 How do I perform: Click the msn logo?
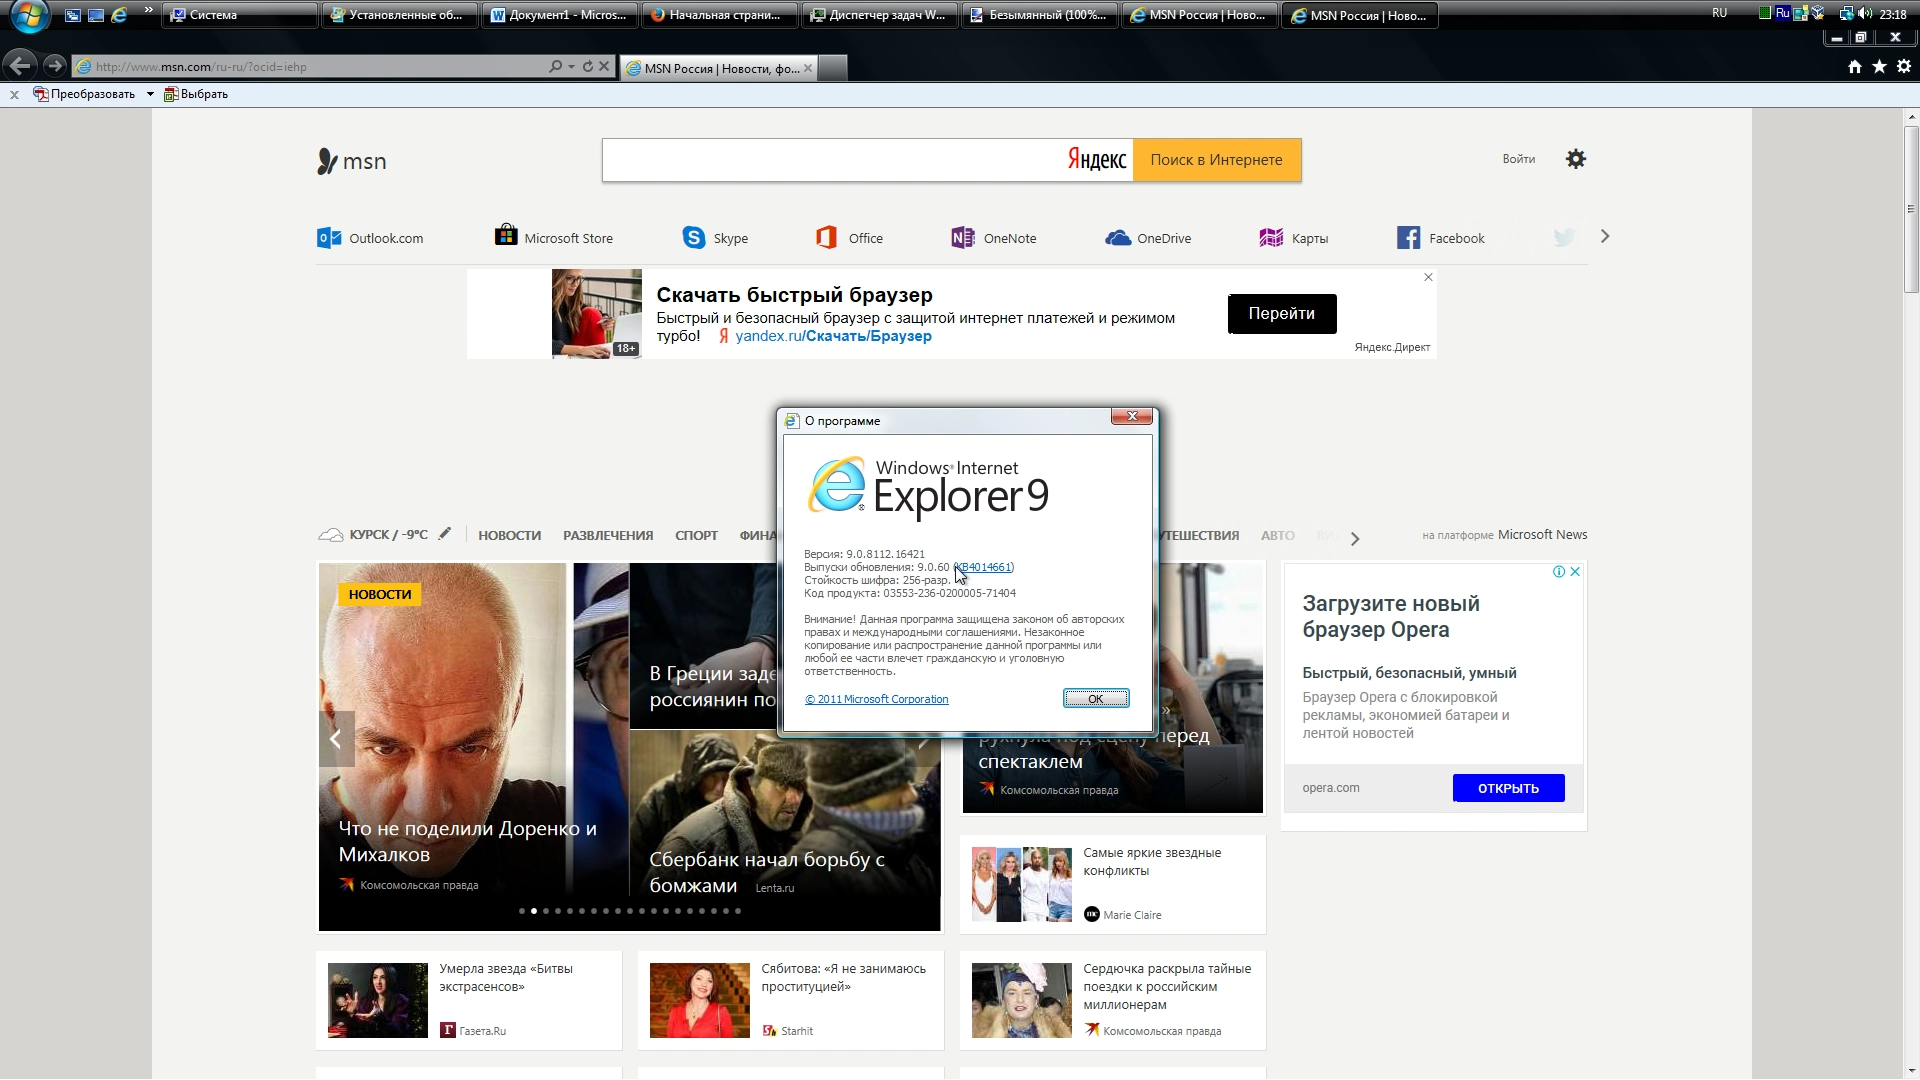(352, 161)
